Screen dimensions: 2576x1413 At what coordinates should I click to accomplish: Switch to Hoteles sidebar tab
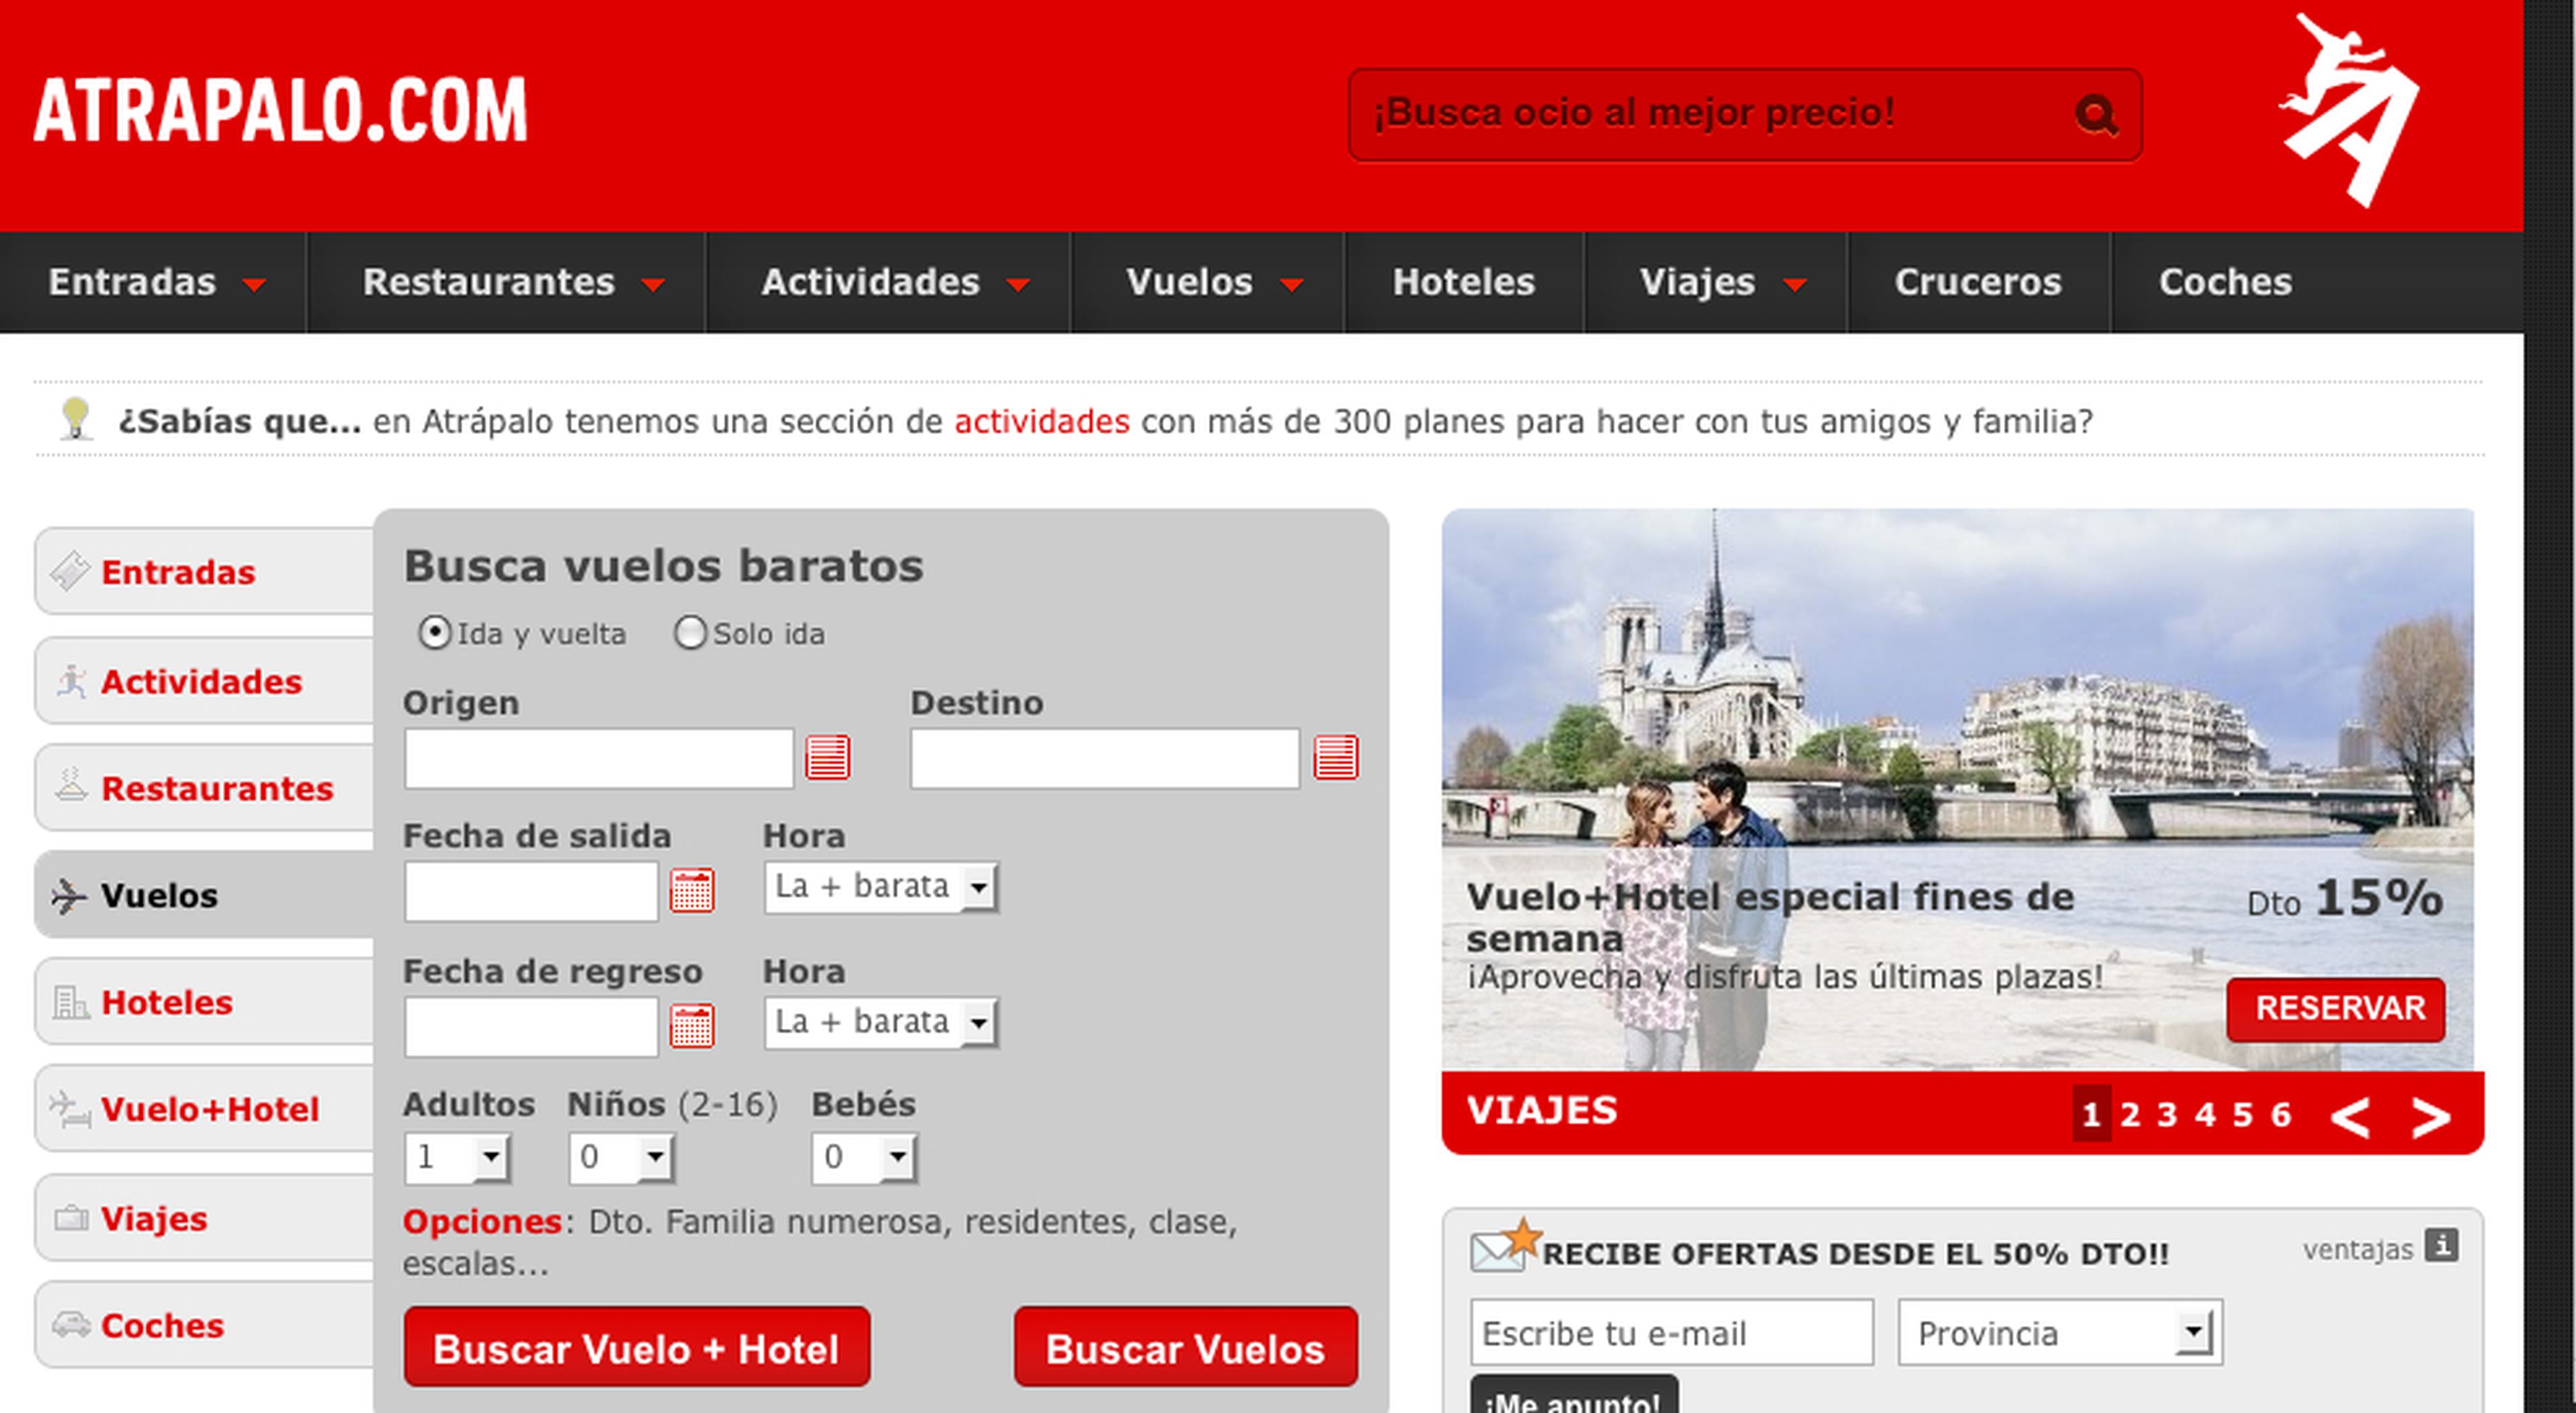[x=166, y=1002]
